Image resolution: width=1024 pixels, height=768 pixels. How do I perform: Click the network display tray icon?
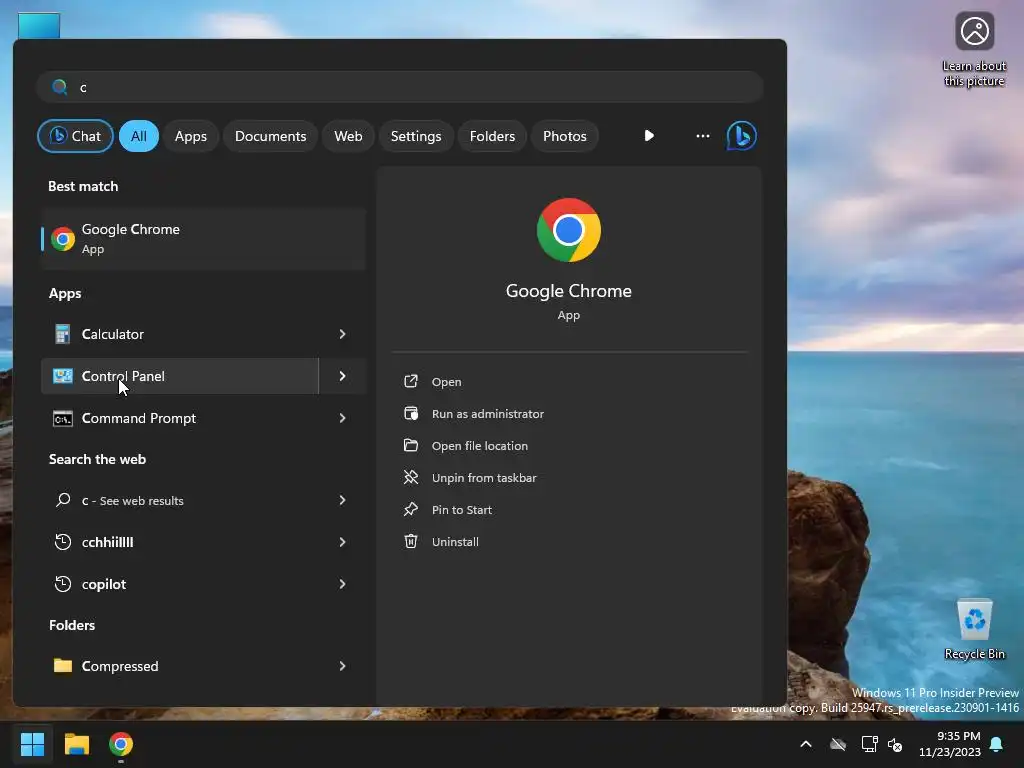click(869, 744)
